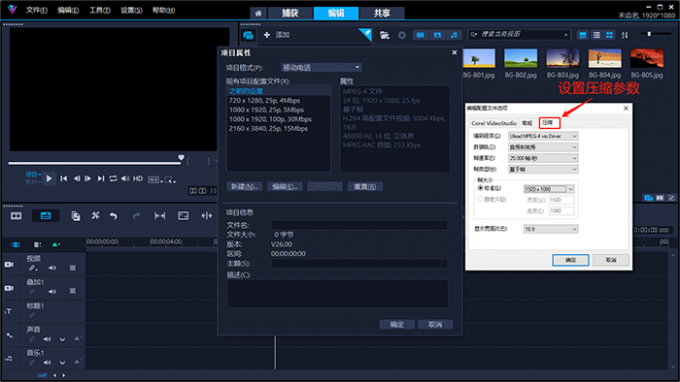Open the media library panel icon
Image resolution: width=680 pixels, height=382 pixels.
pyautogui.click(x=248, y=35)
